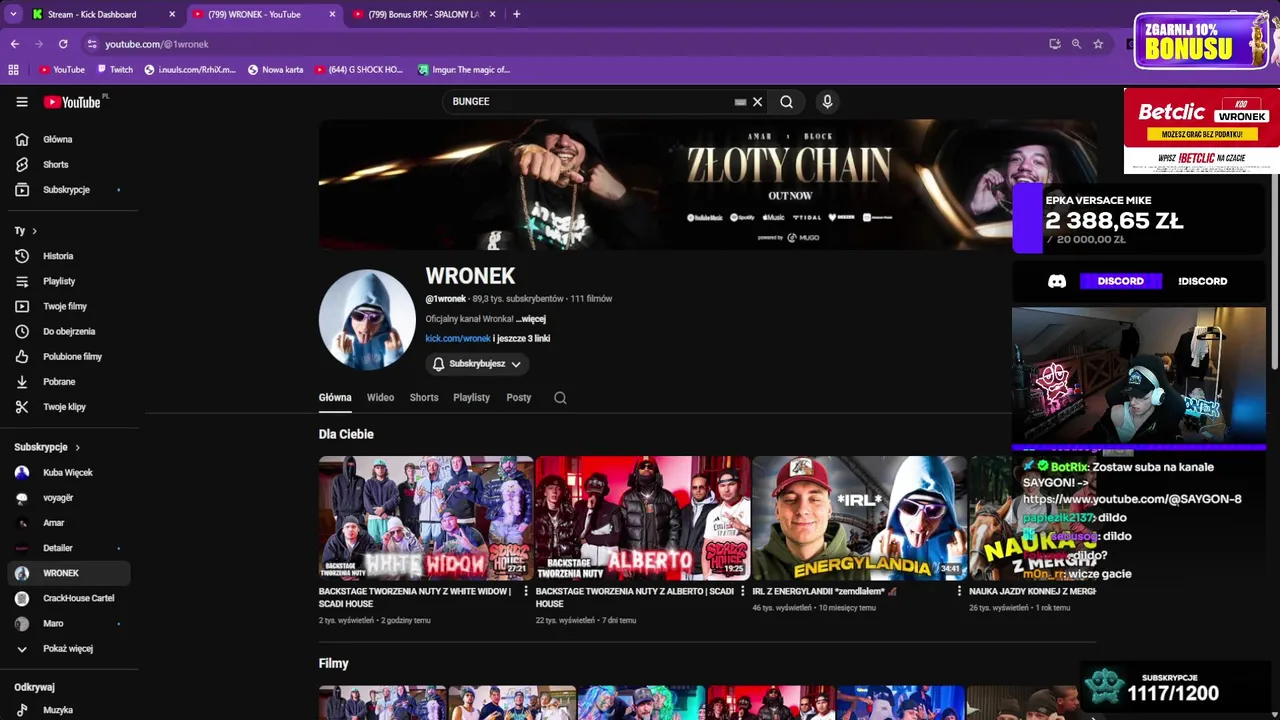Click the YouTube logo
The width and height of the screenshot is (1280, 720).
pyautogui.click(x=72, y=102)
